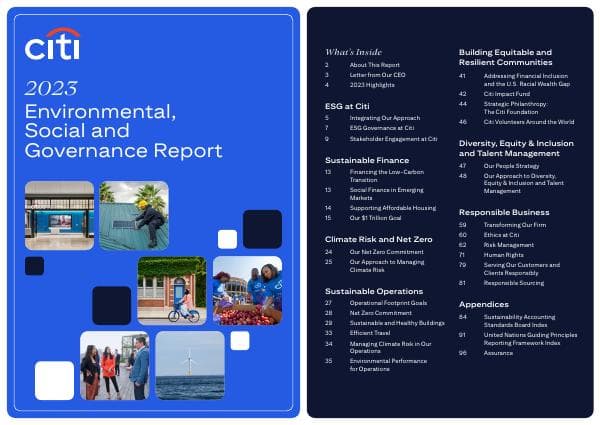Jump to Human Rights entry
The height and width of the screenshot is (425, 600).
click(x=503, y=255)
